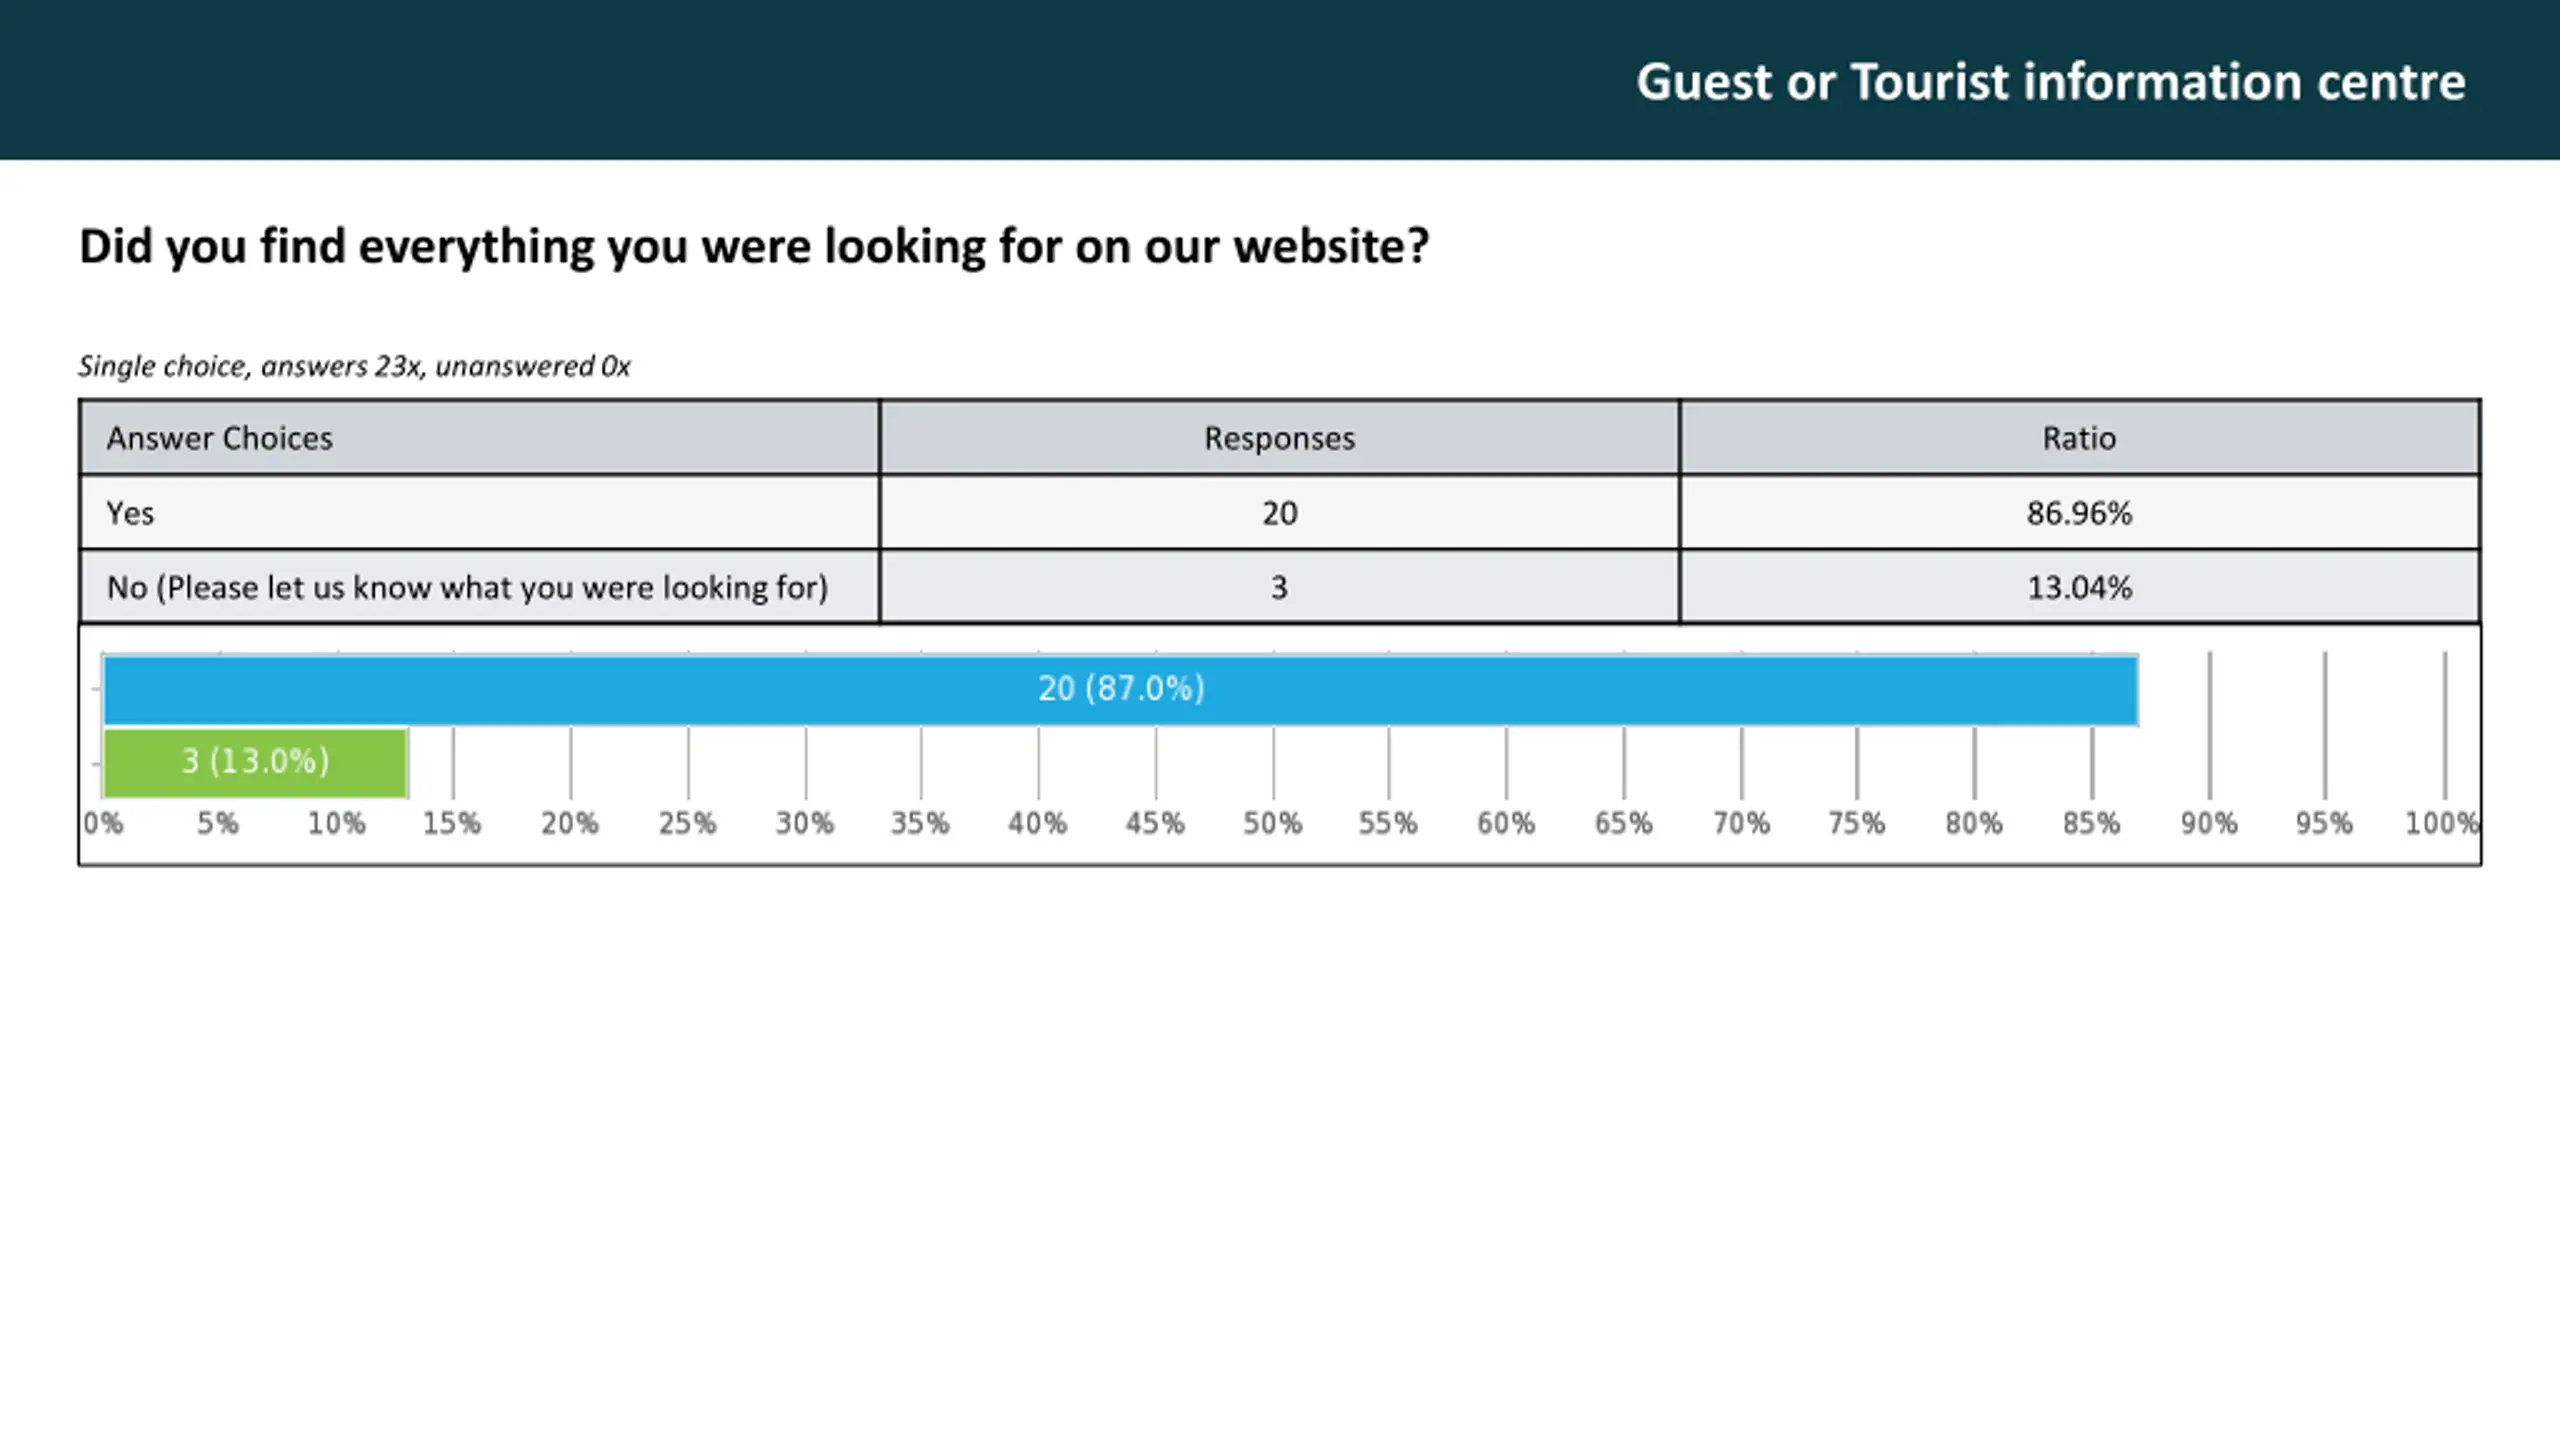Click the 100% axis label

coord(2442,824)
